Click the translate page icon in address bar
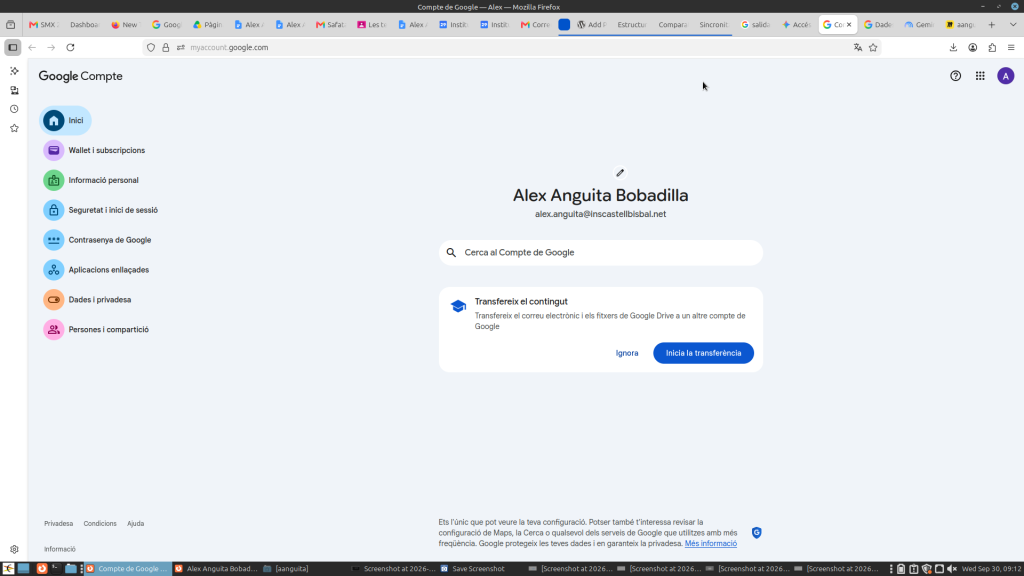The width and height of the screenshot is (1024, 576). click(857, 47)
